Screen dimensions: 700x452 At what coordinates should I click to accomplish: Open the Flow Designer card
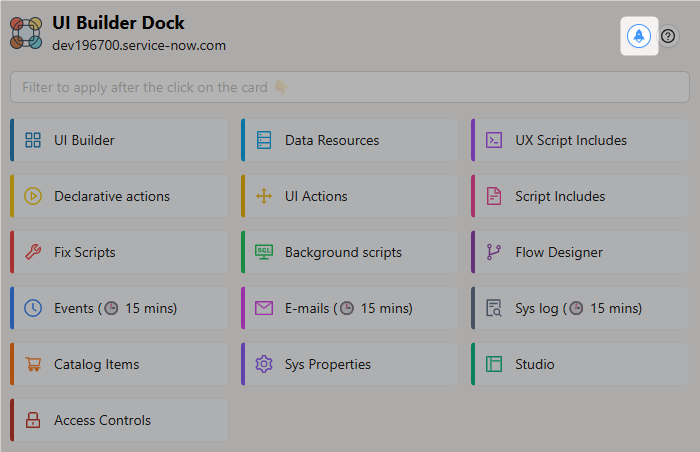point(579,252)
